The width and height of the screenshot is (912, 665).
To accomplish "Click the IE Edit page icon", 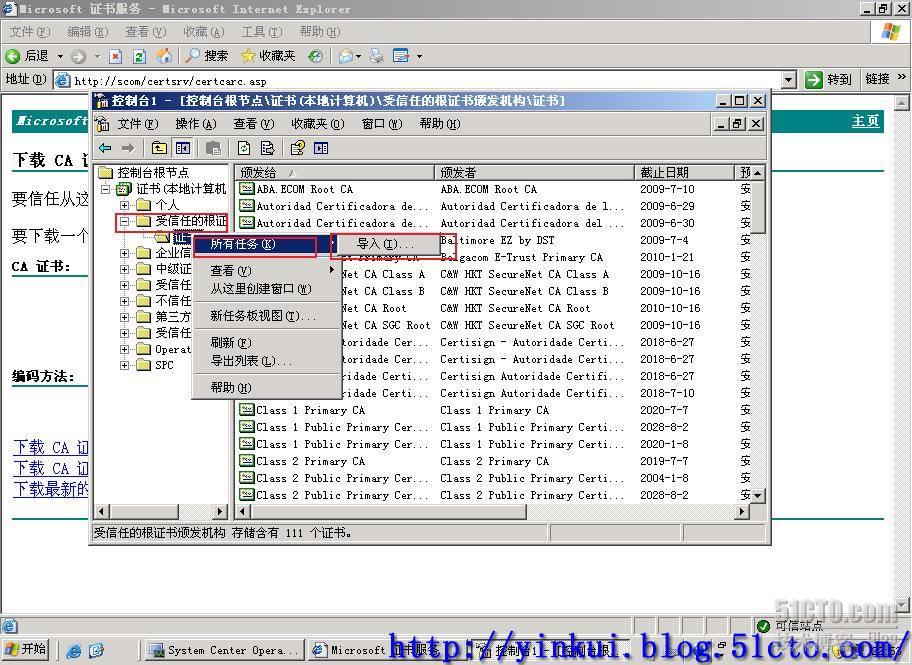I will coord(401,56).
